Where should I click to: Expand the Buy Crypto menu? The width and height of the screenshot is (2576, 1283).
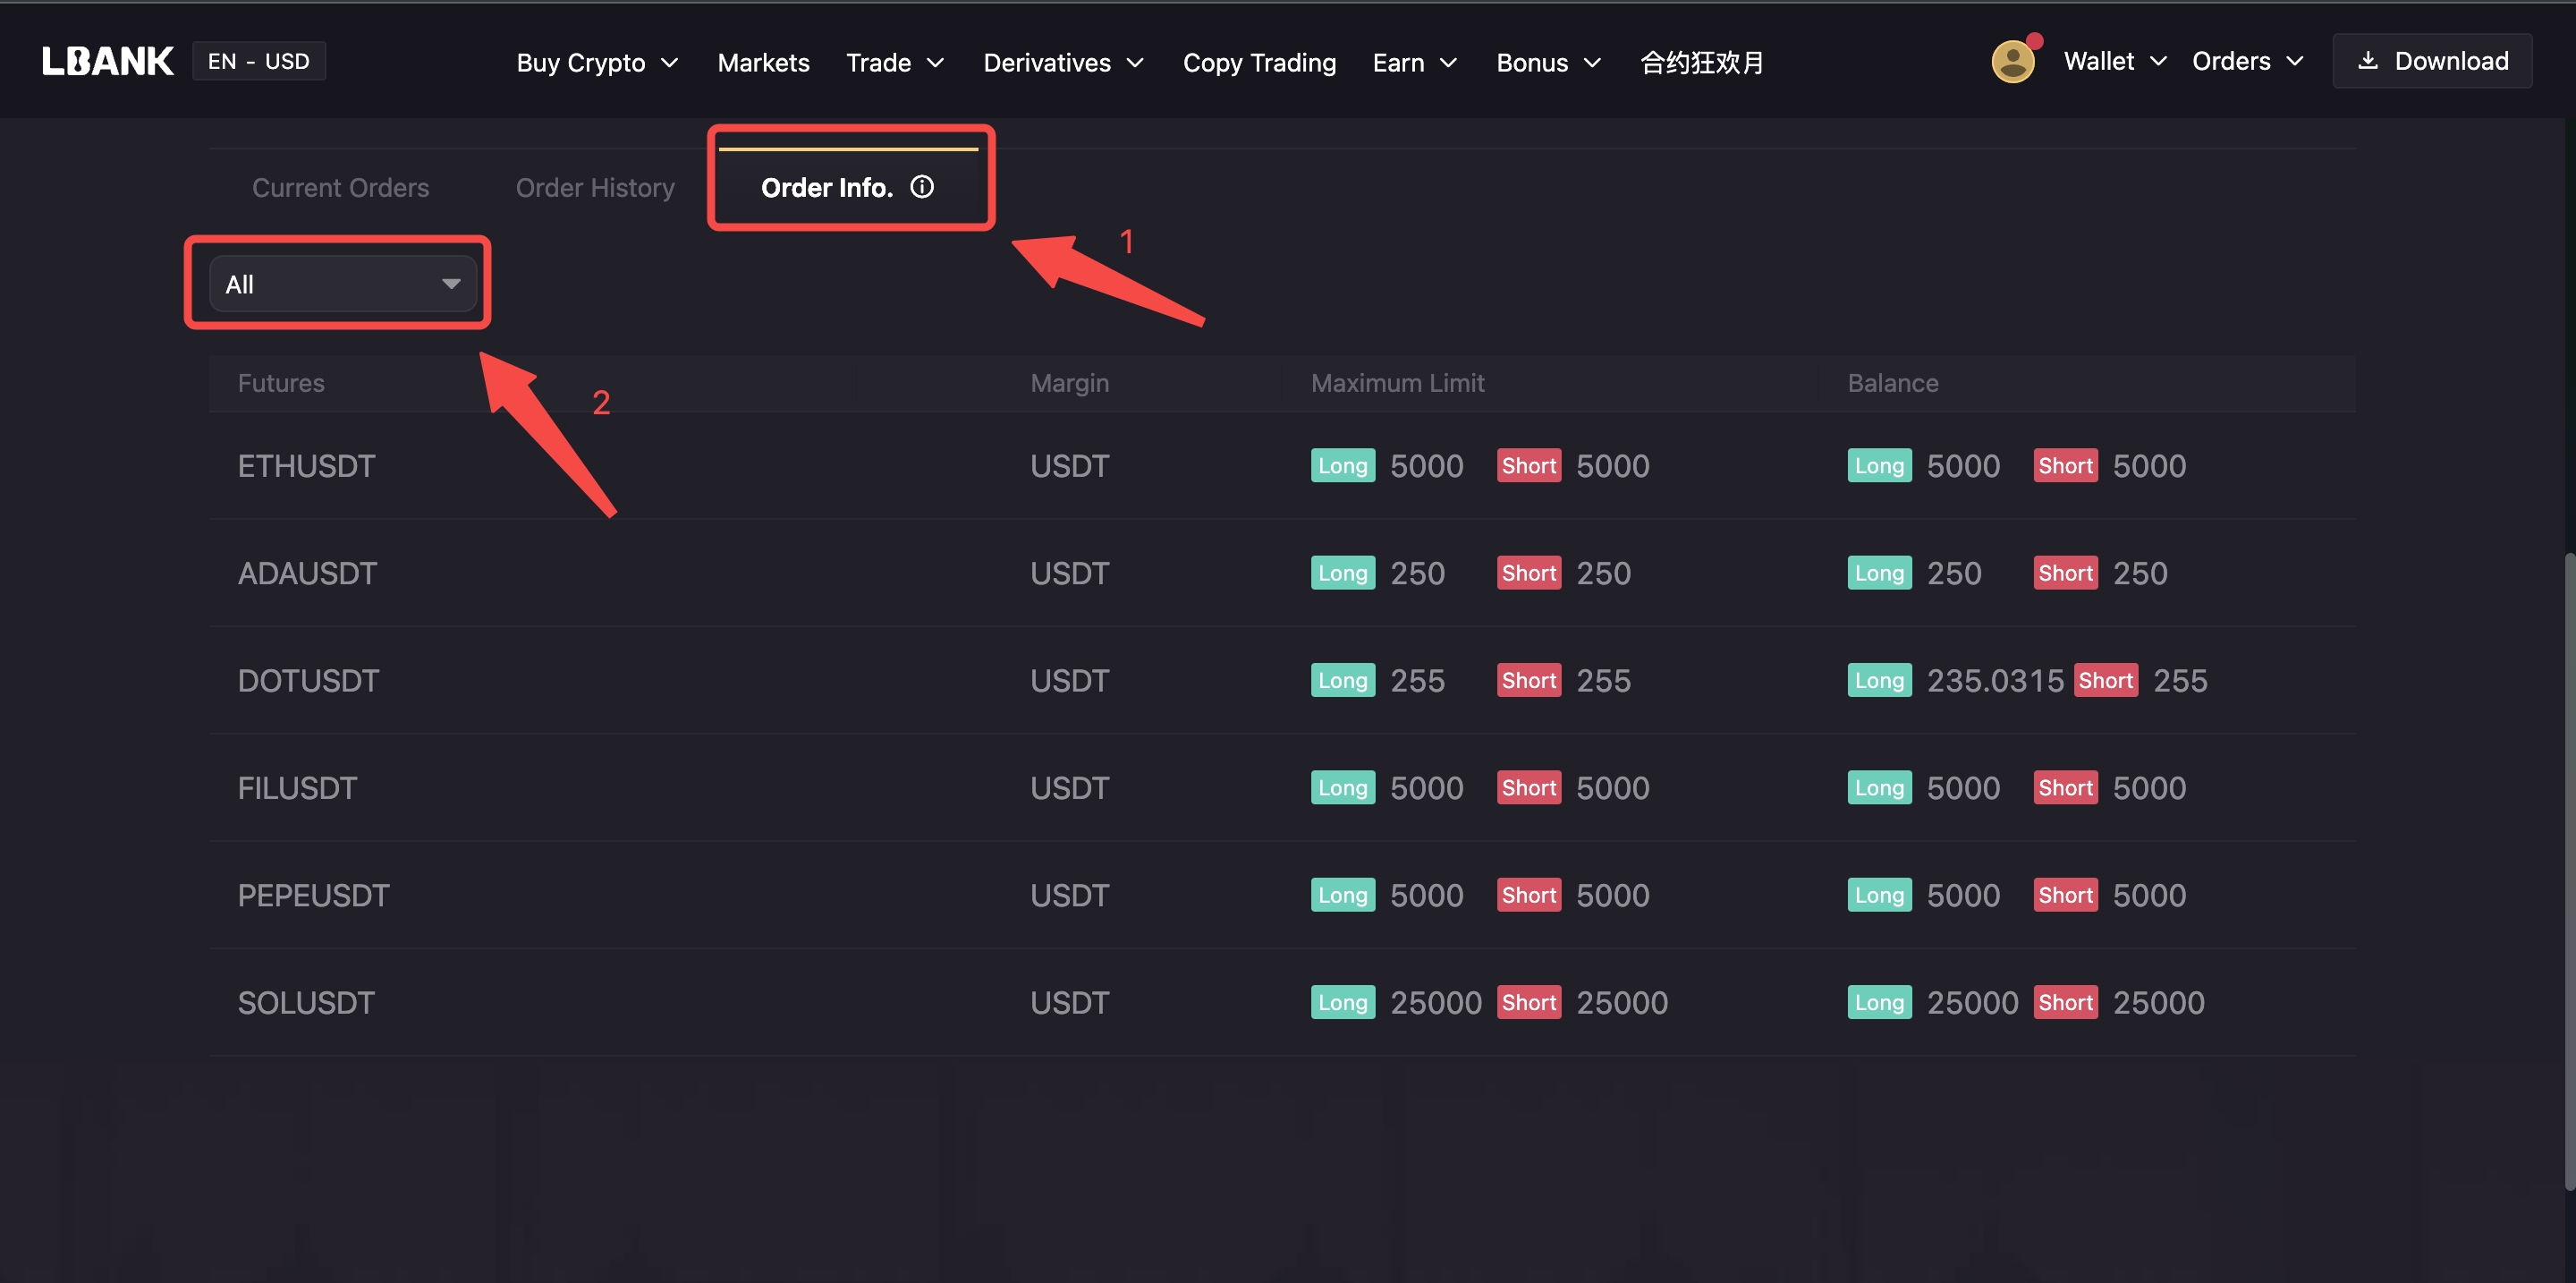598,62
